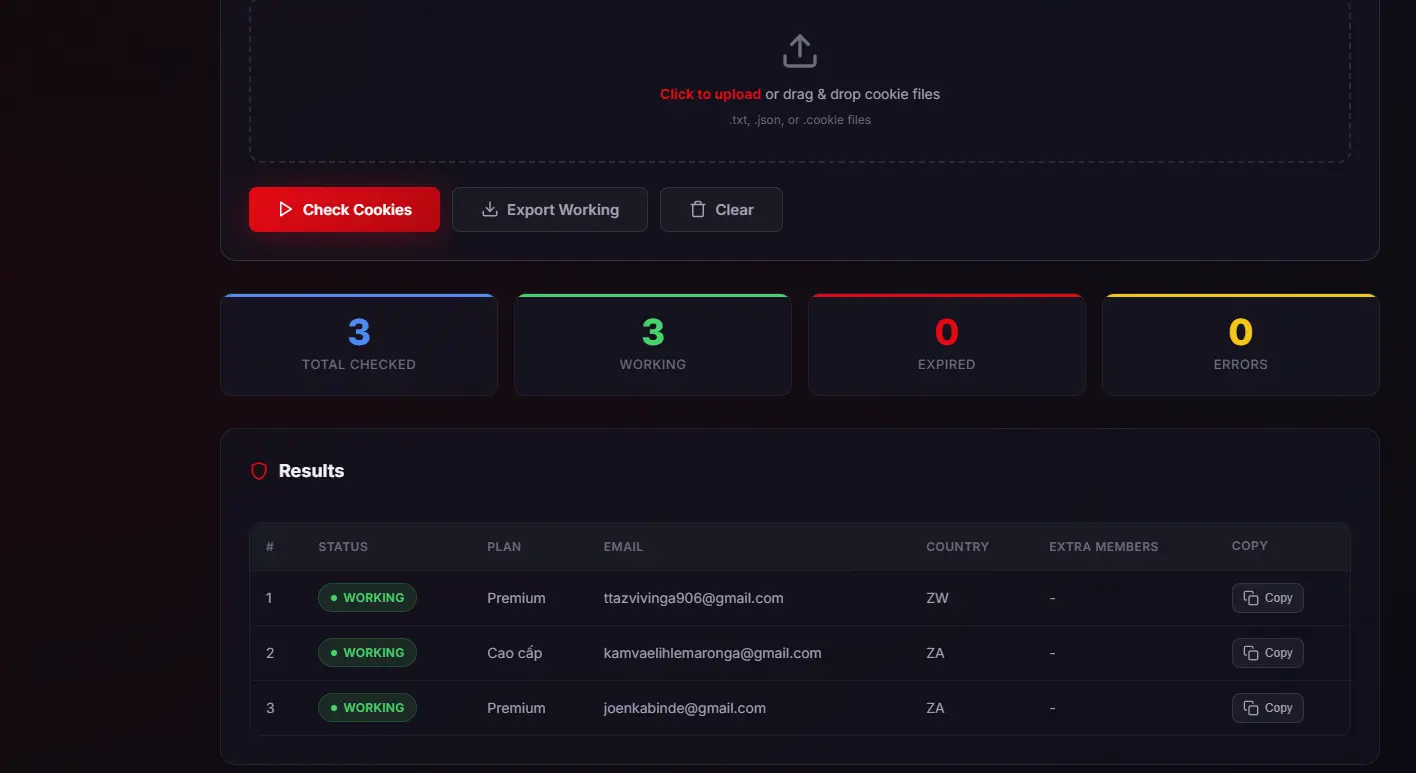Click the Export Working button
This screenshot has width=1416, height=773.
(550, 209)
